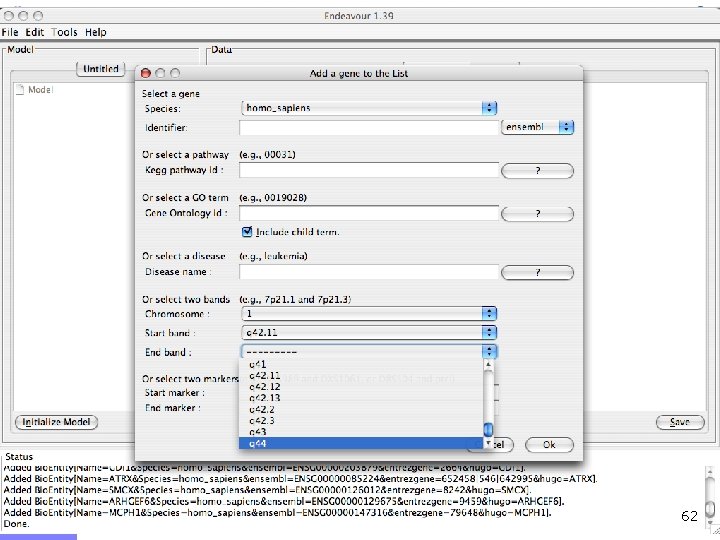Open the Edit menu
This screenshot has height=540, width=720.
[34, 32]
